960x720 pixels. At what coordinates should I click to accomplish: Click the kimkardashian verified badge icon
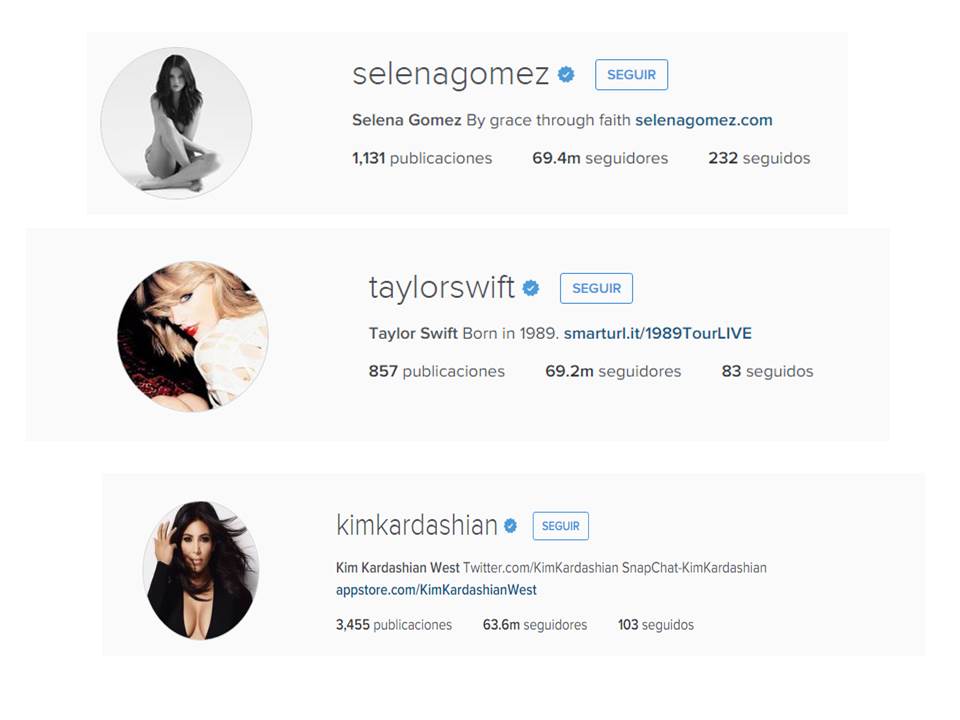point(511,525)
